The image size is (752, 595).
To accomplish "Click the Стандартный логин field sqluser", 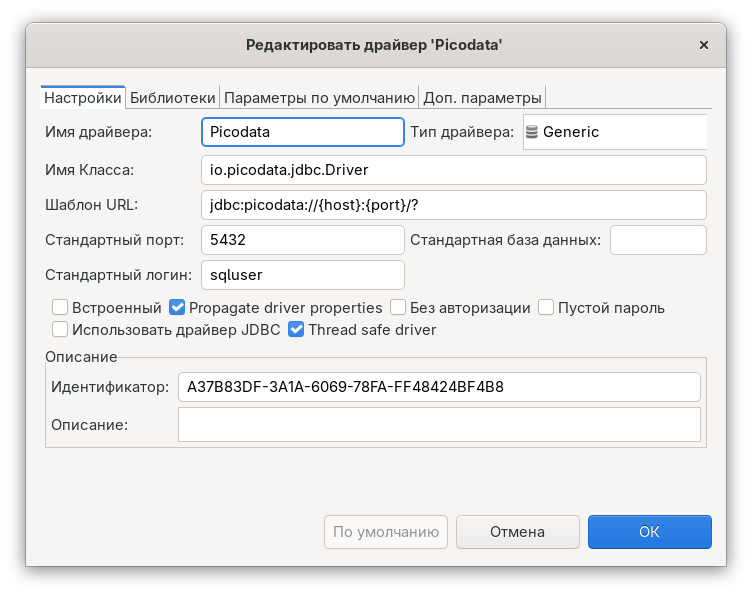I will click(303, 275).
